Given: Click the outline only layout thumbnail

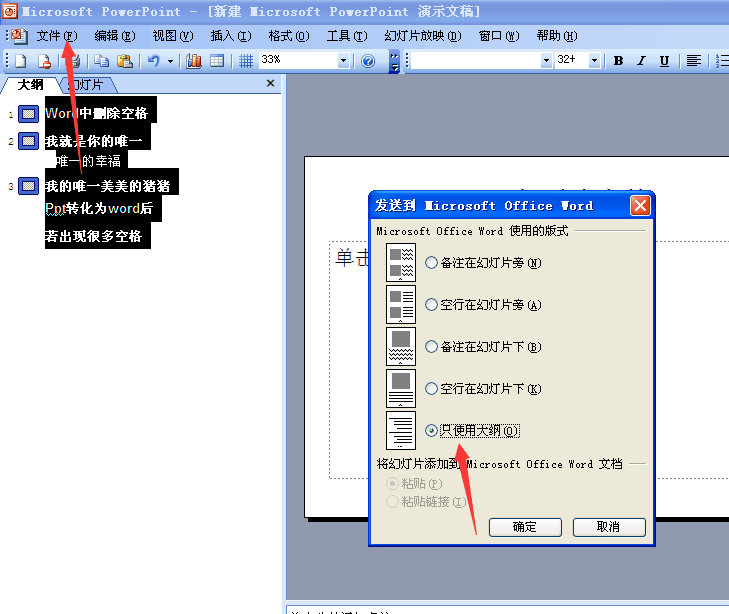Looking at the screenshot, I should click(401, 430).
